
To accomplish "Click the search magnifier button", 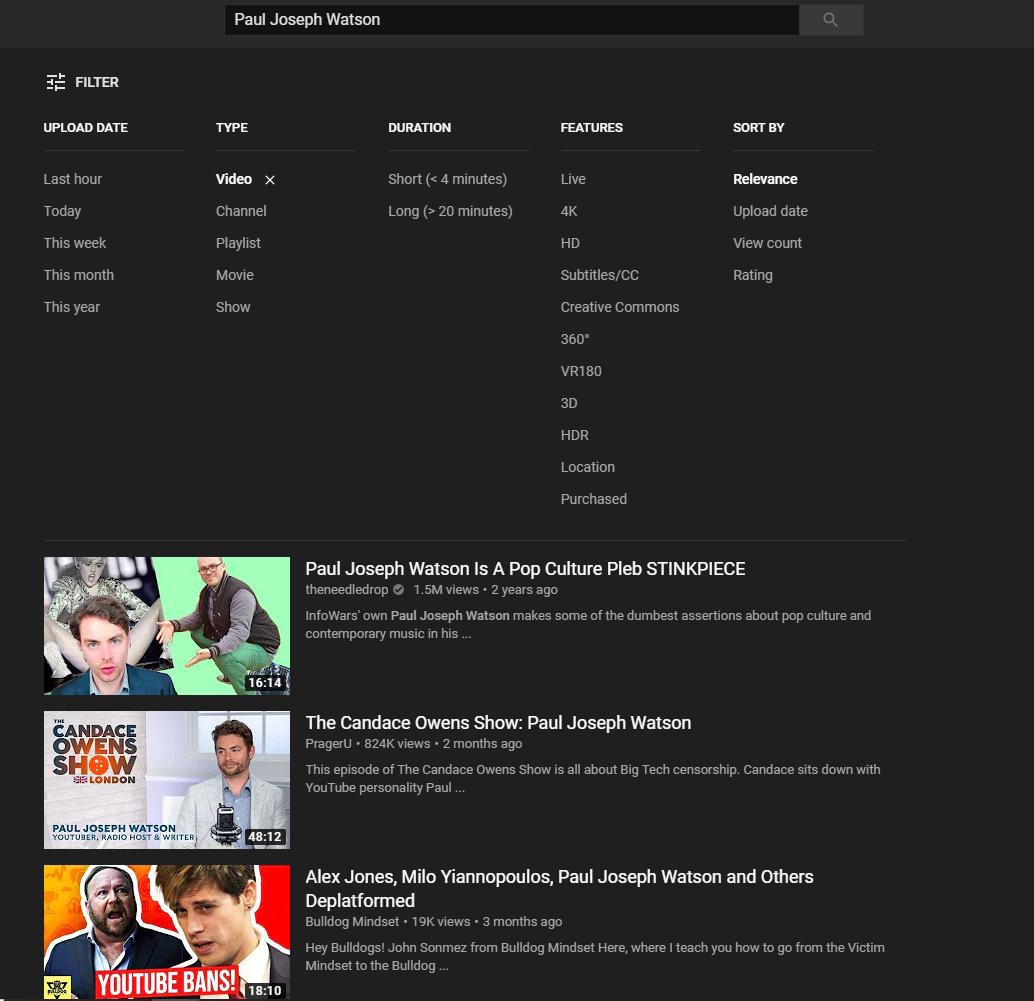I will pyautogui.click(x=831, y=20).
